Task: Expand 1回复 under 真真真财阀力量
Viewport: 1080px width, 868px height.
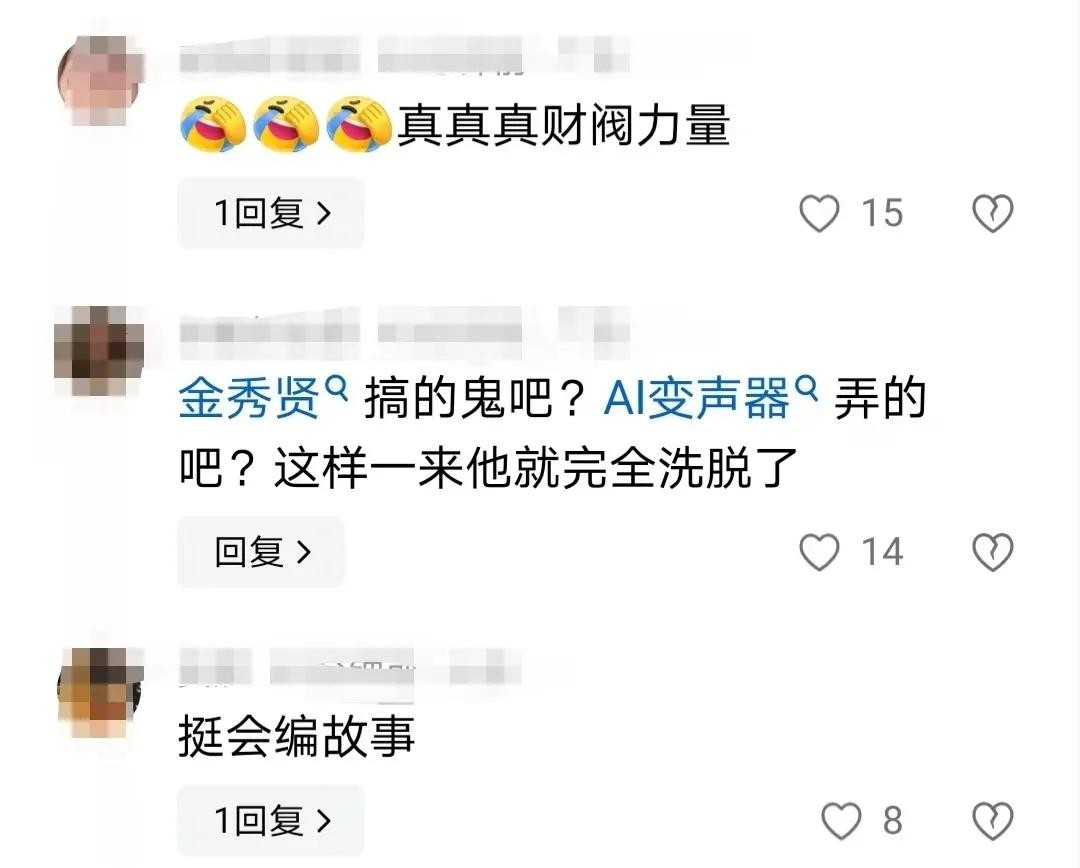Action: pos(271,212)
